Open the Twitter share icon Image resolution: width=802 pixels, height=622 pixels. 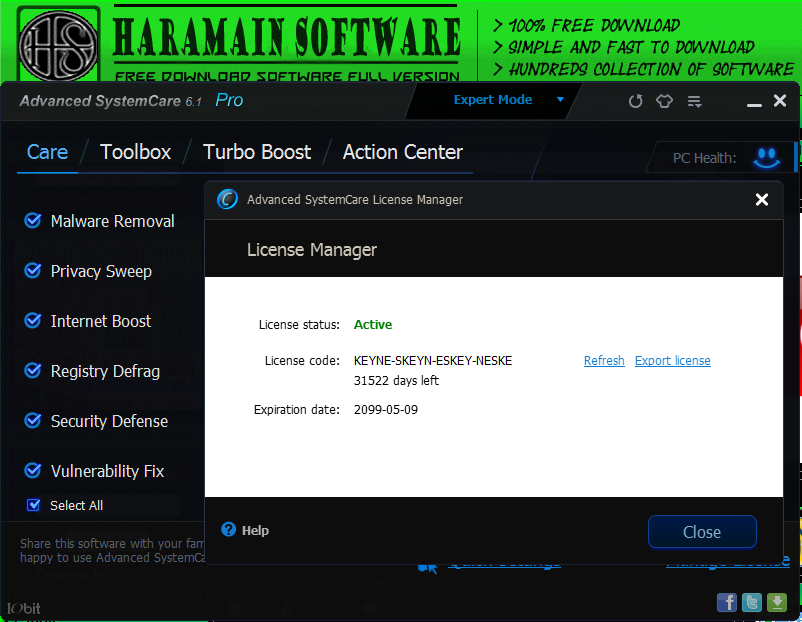point(751,603)
